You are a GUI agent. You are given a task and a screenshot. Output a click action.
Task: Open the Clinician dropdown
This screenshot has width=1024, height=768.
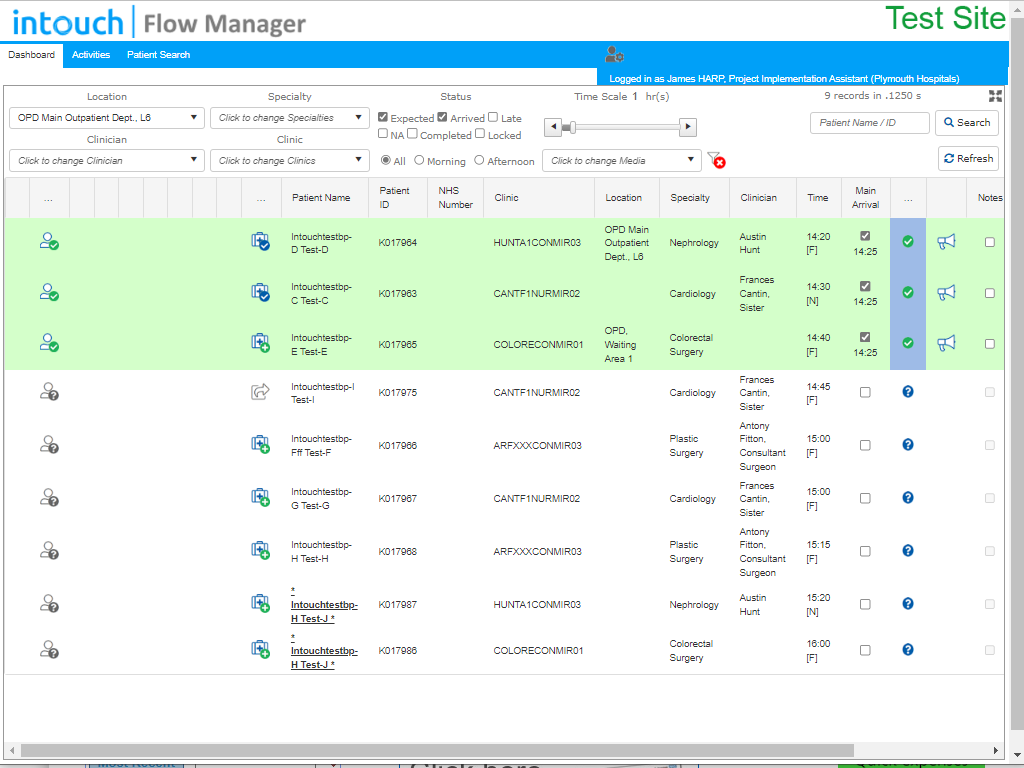[x=107, y=161]
